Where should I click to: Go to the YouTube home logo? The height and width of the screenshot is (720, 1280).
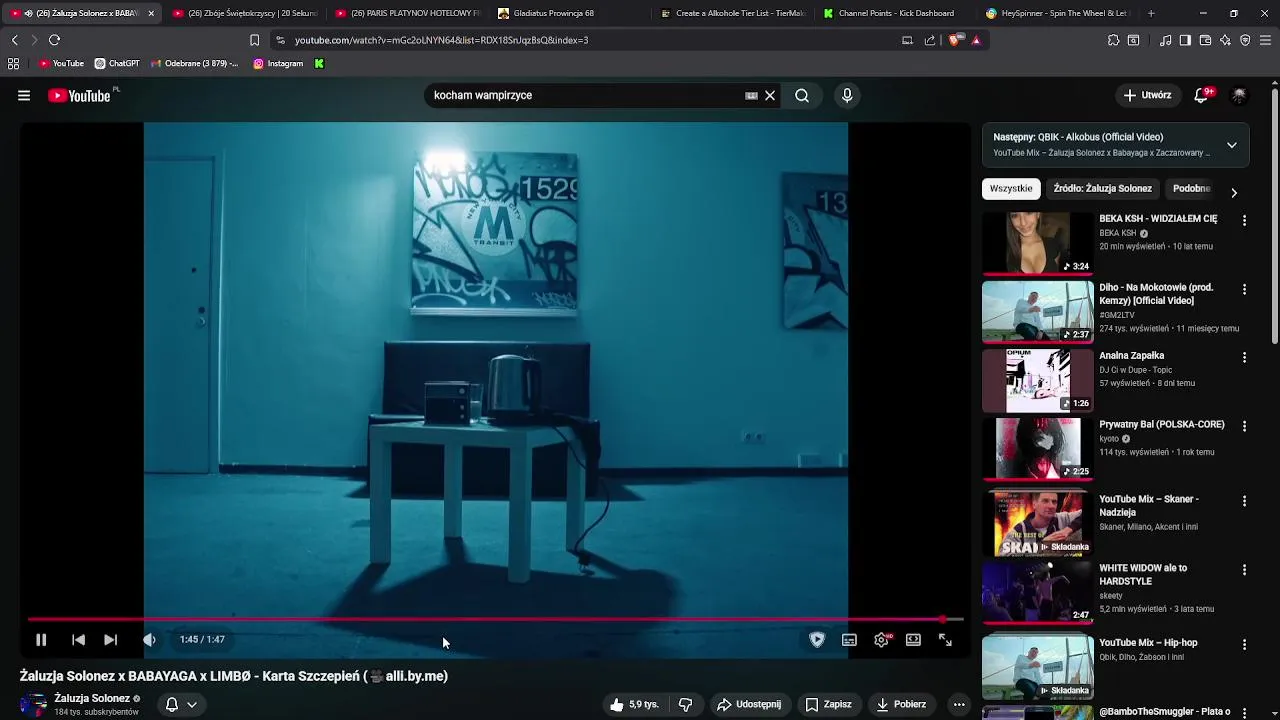[79, 96]
